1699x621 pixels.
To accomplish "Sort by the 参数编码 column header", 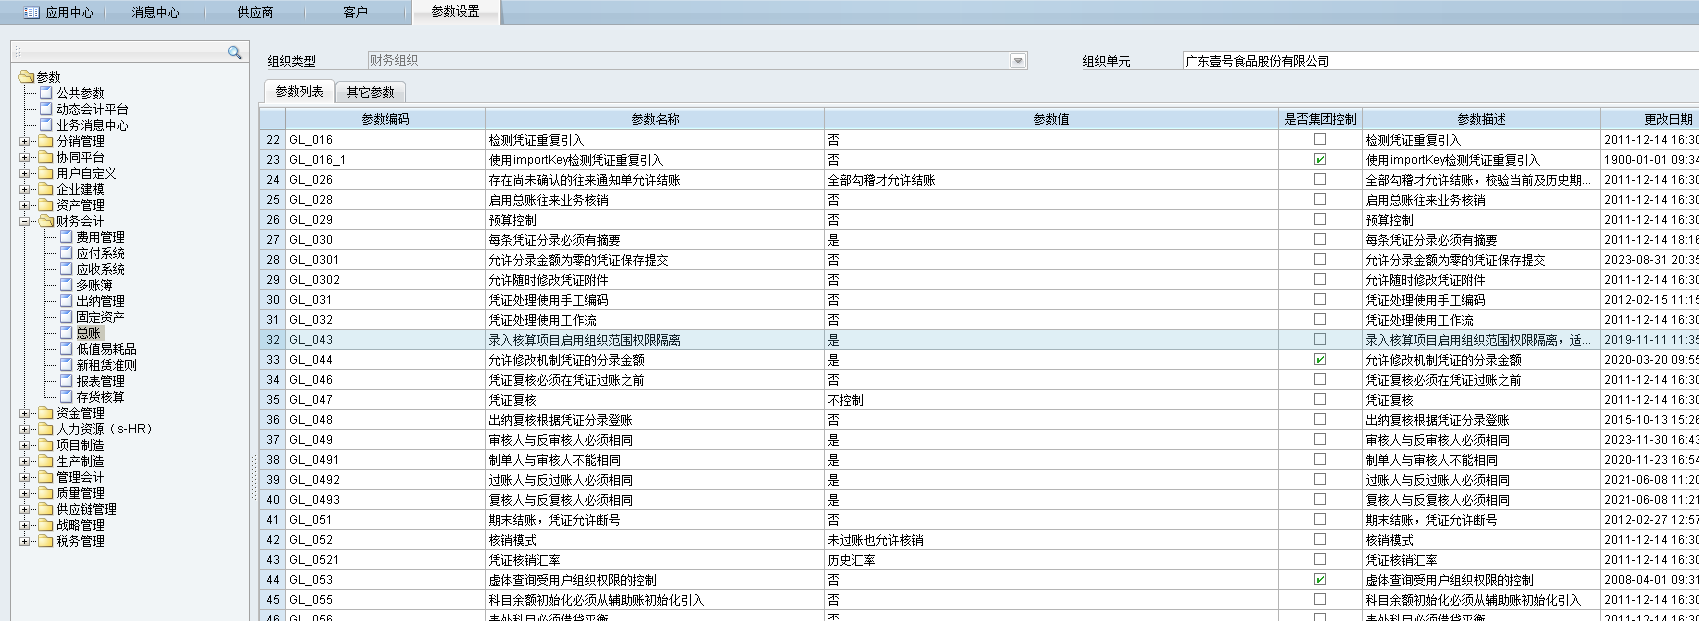I will [385, 119].
